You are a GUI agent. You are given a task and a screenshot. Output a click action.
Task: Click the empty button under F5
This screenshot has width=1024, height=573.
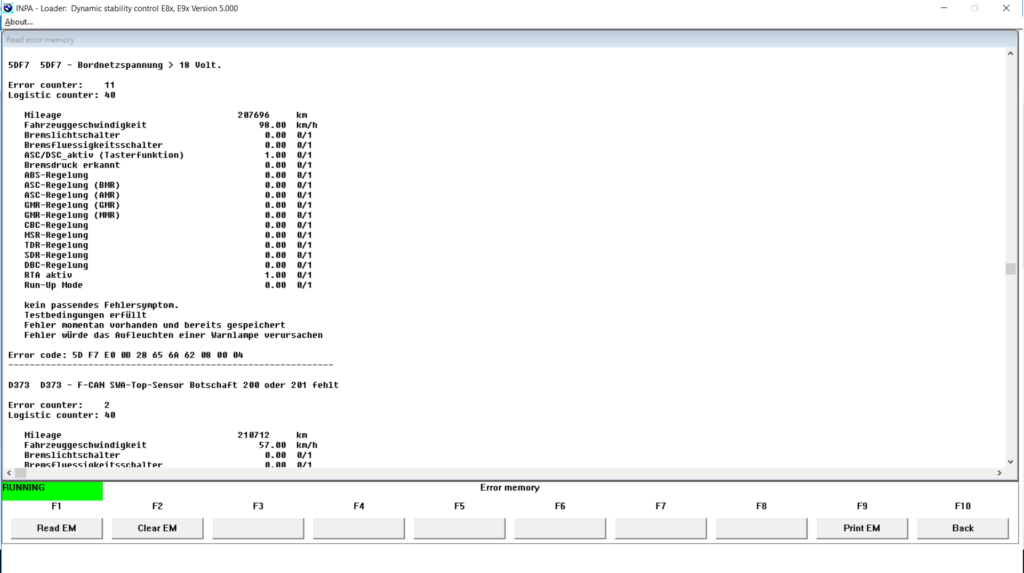click(x=459, y=528)
